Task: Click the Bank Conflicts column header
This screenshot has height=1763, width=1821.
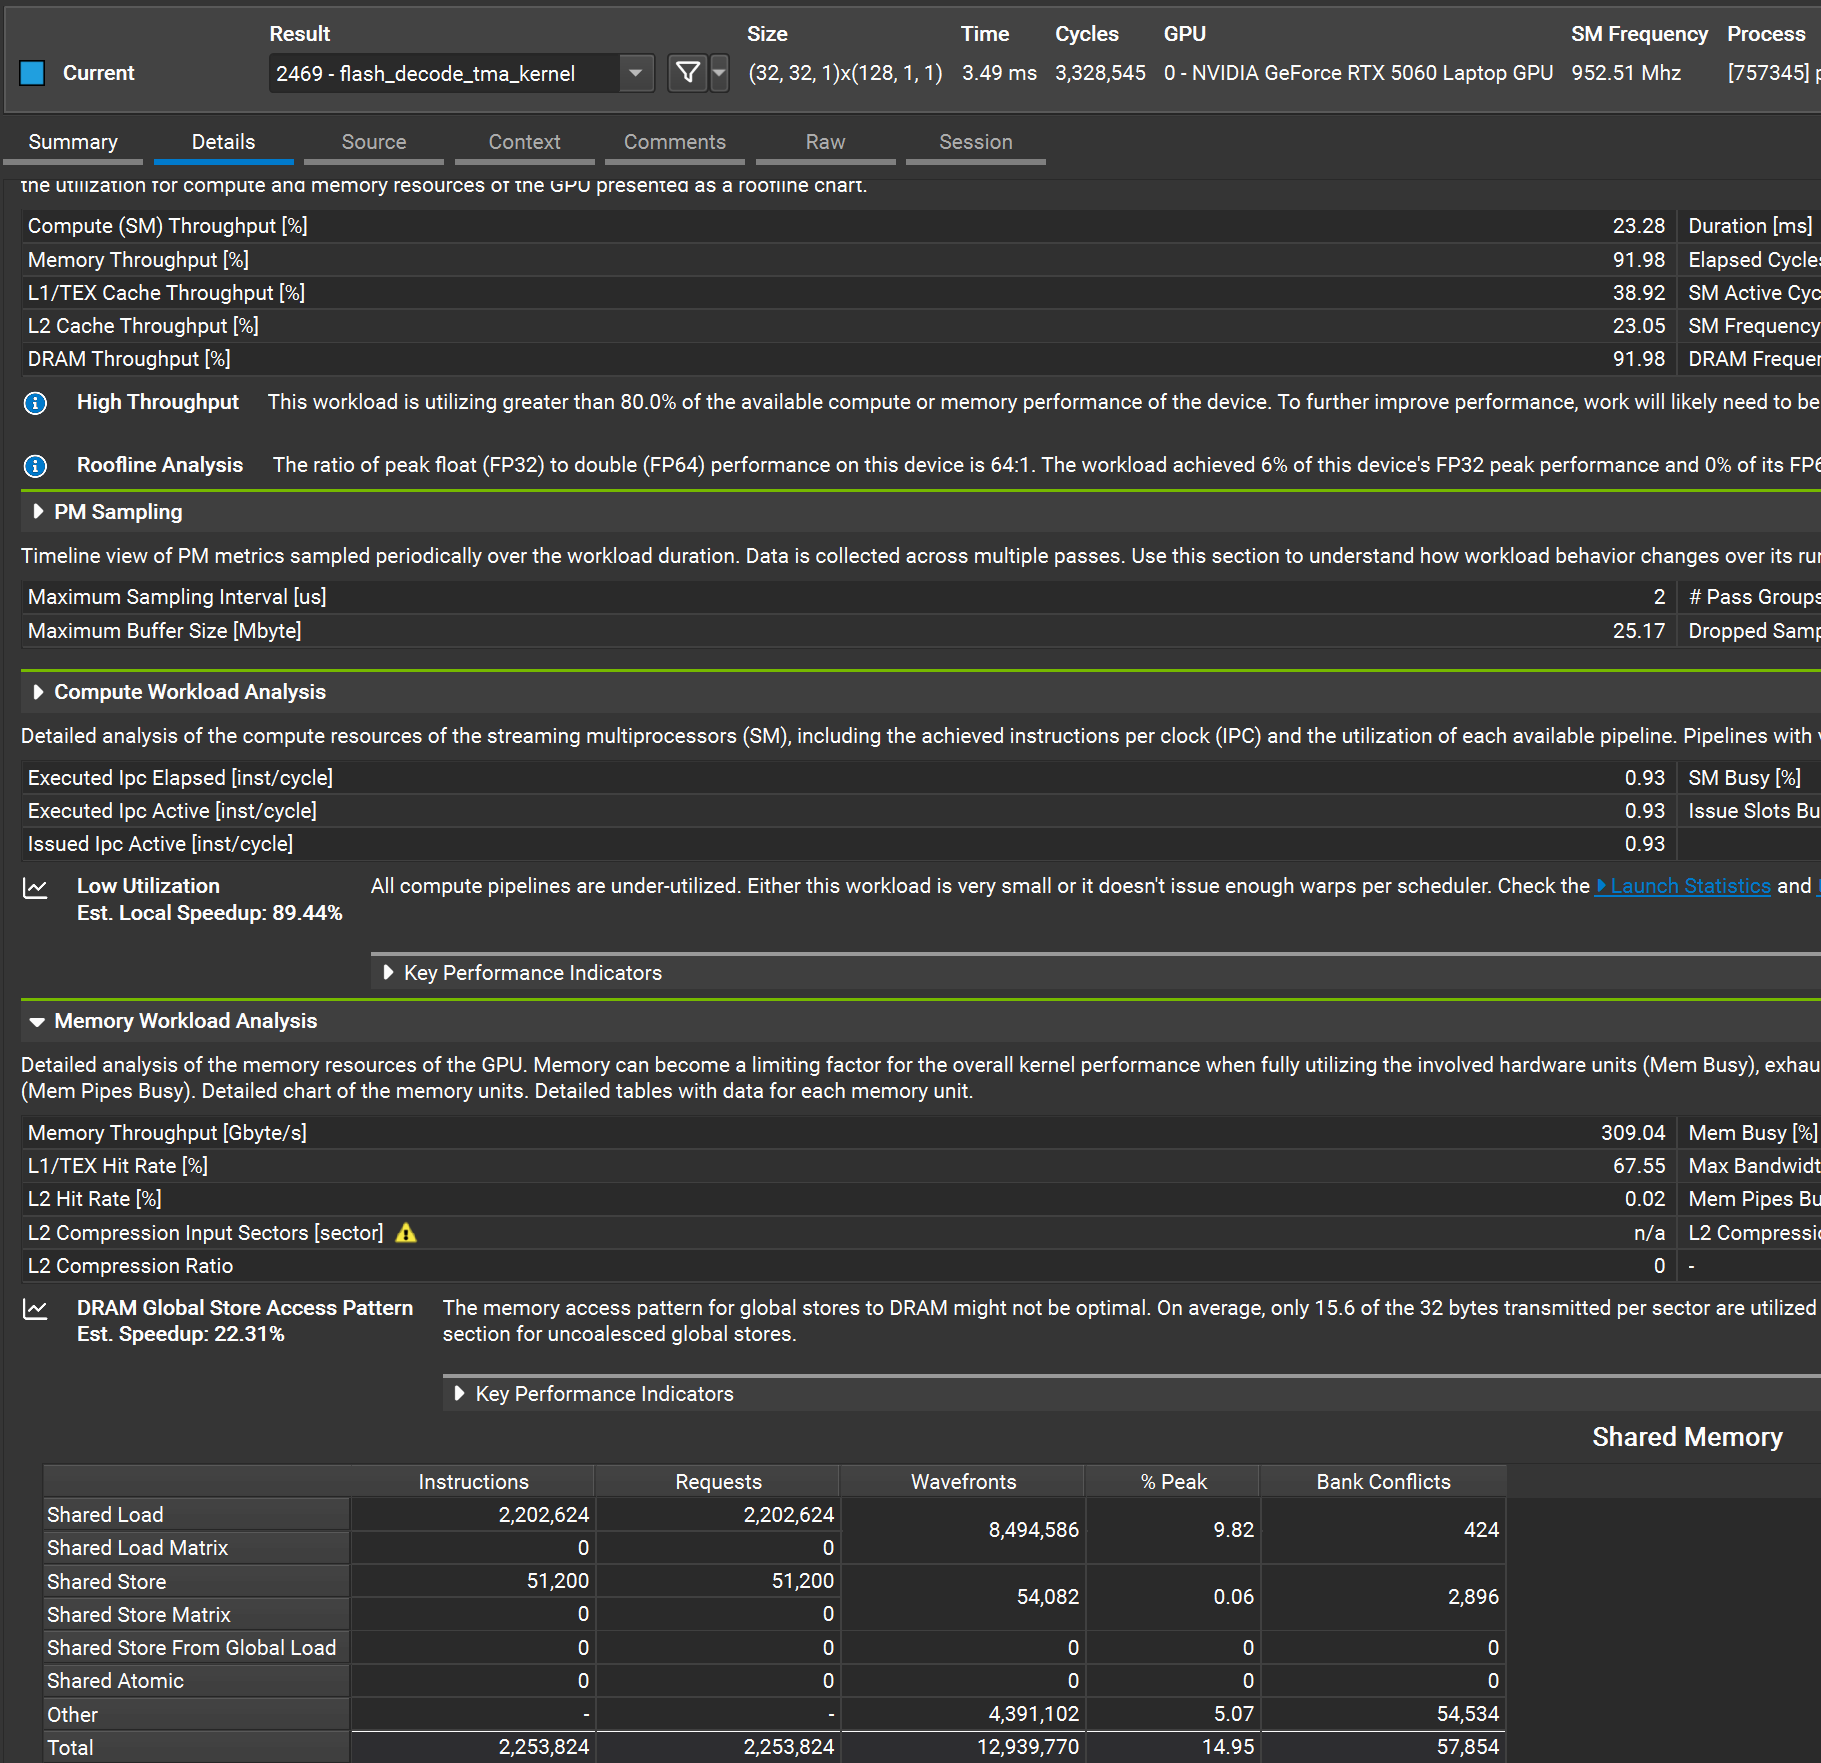Action: 1383,1482
